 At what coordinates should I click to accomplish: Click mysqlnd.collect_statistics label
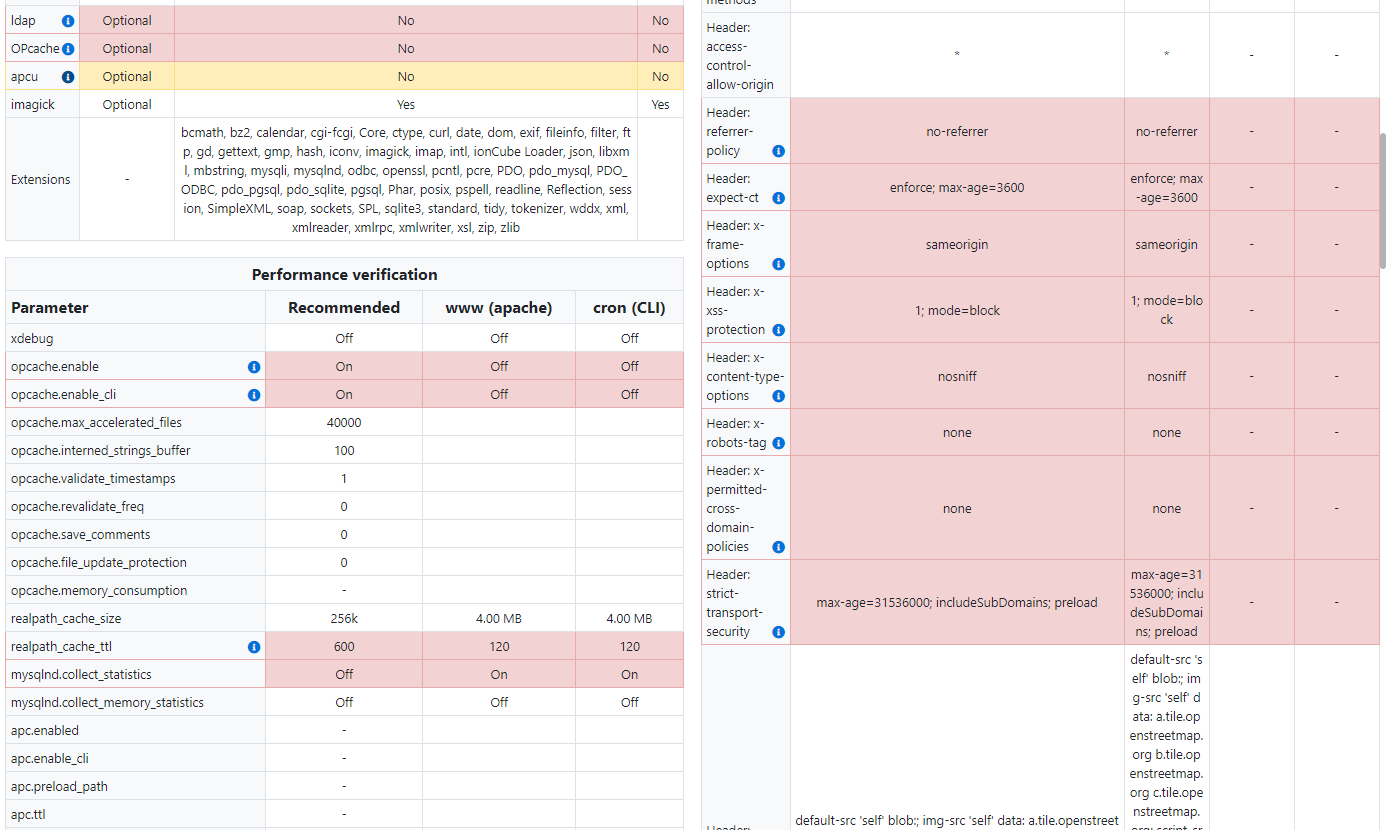coord(81,675)
